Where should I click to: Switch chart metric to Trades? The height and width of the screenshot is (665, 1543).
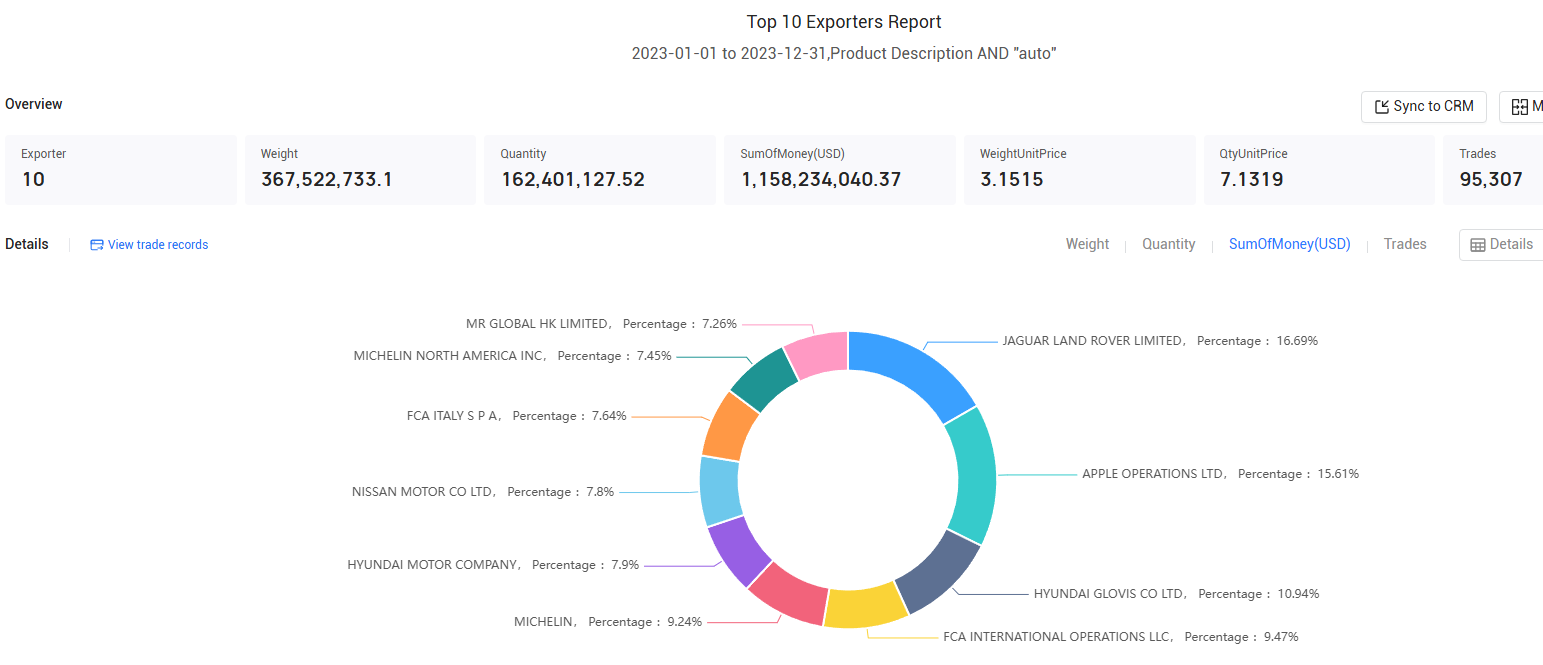1405,244
